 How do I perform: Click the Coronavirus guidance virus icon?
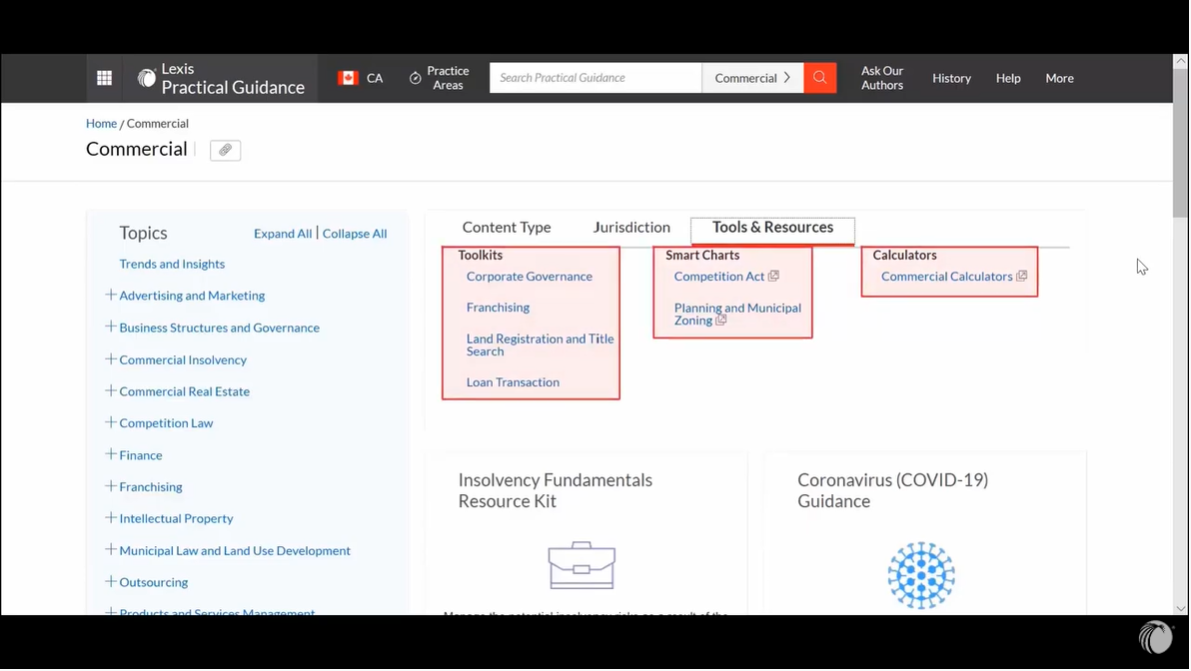921,575
